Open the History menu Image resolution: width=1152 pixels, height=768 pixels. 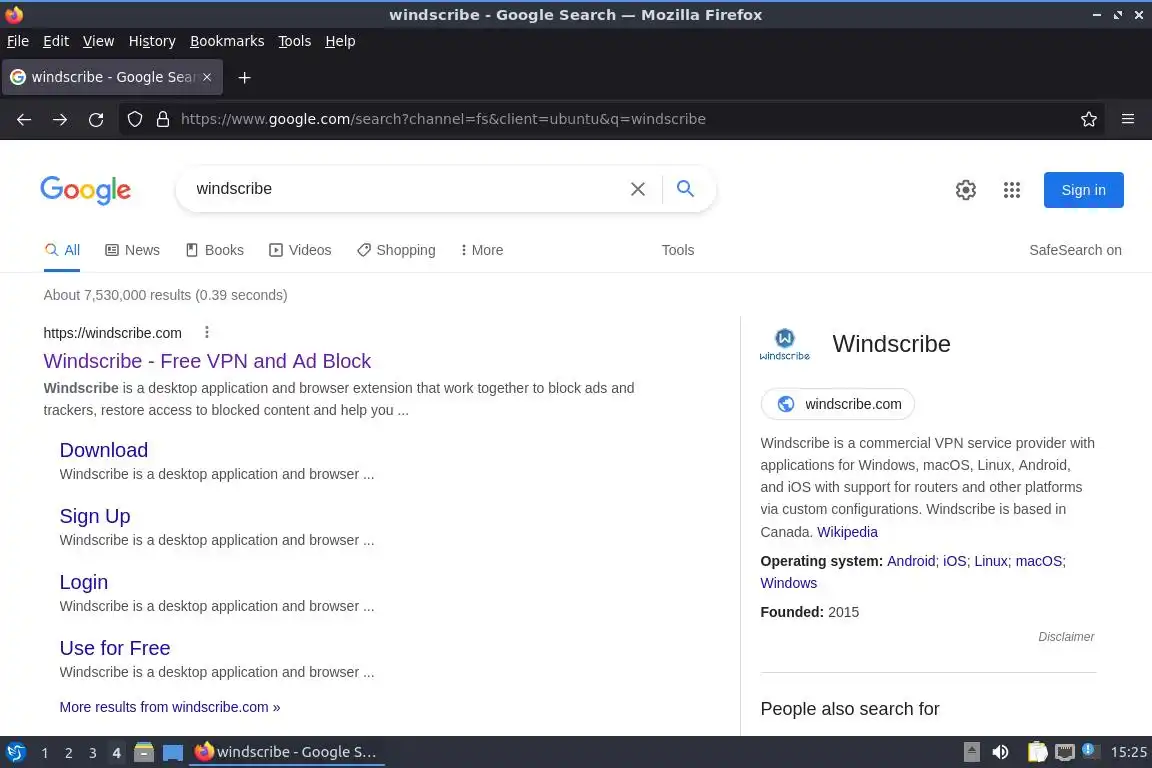coord(152,41)
